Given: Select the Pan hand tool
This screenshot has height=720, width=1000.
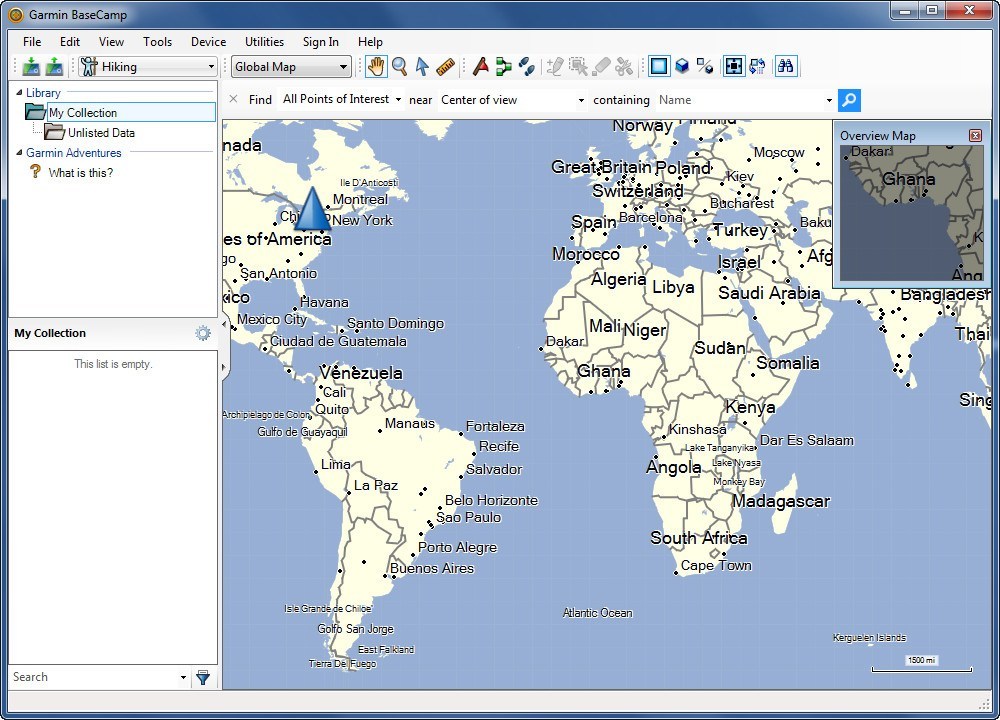Looking at the screenshot, I should coord(376,66).
